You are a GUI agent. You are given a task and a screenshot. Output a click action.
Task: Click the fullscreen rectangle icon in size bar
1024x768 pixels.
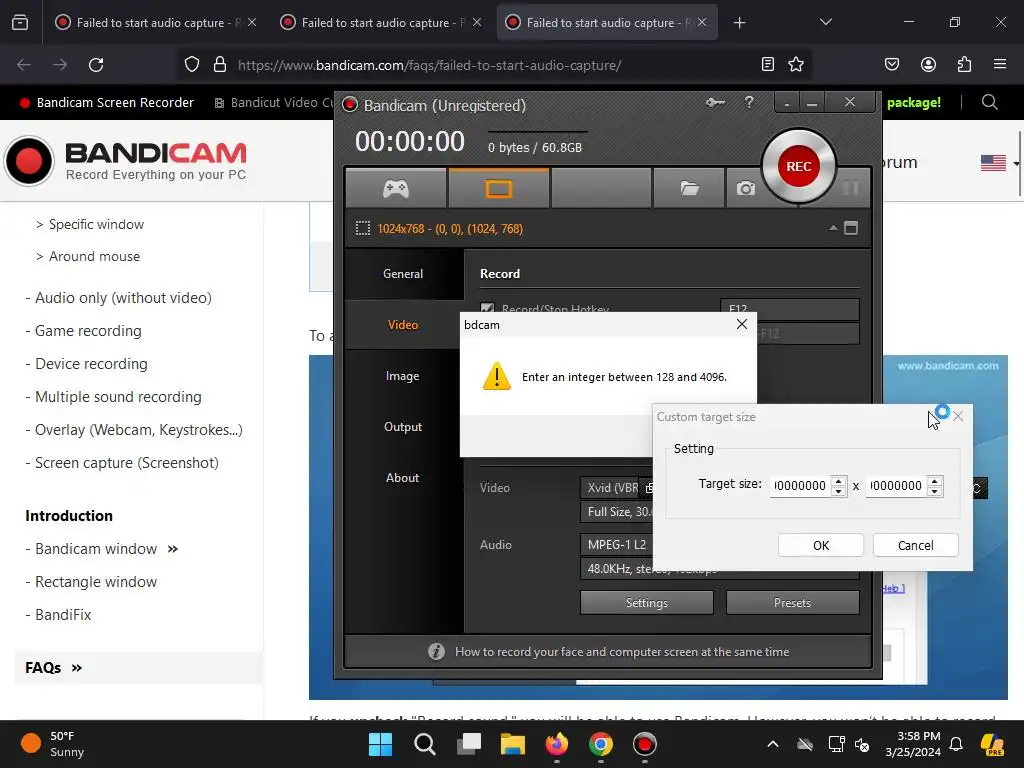click(x=851, y=228)
